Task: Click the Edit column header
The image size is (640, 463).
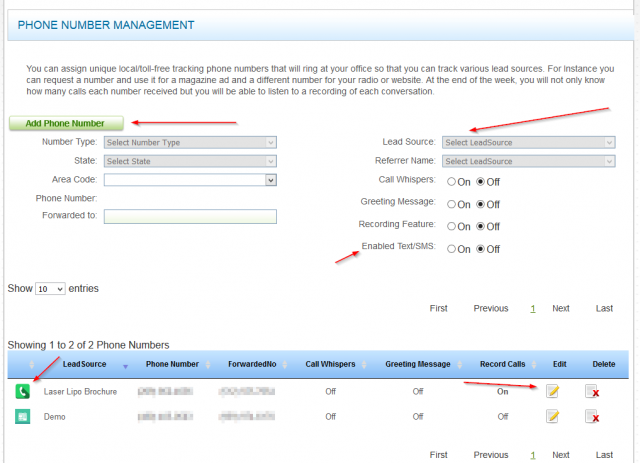Action: [560, 364]
